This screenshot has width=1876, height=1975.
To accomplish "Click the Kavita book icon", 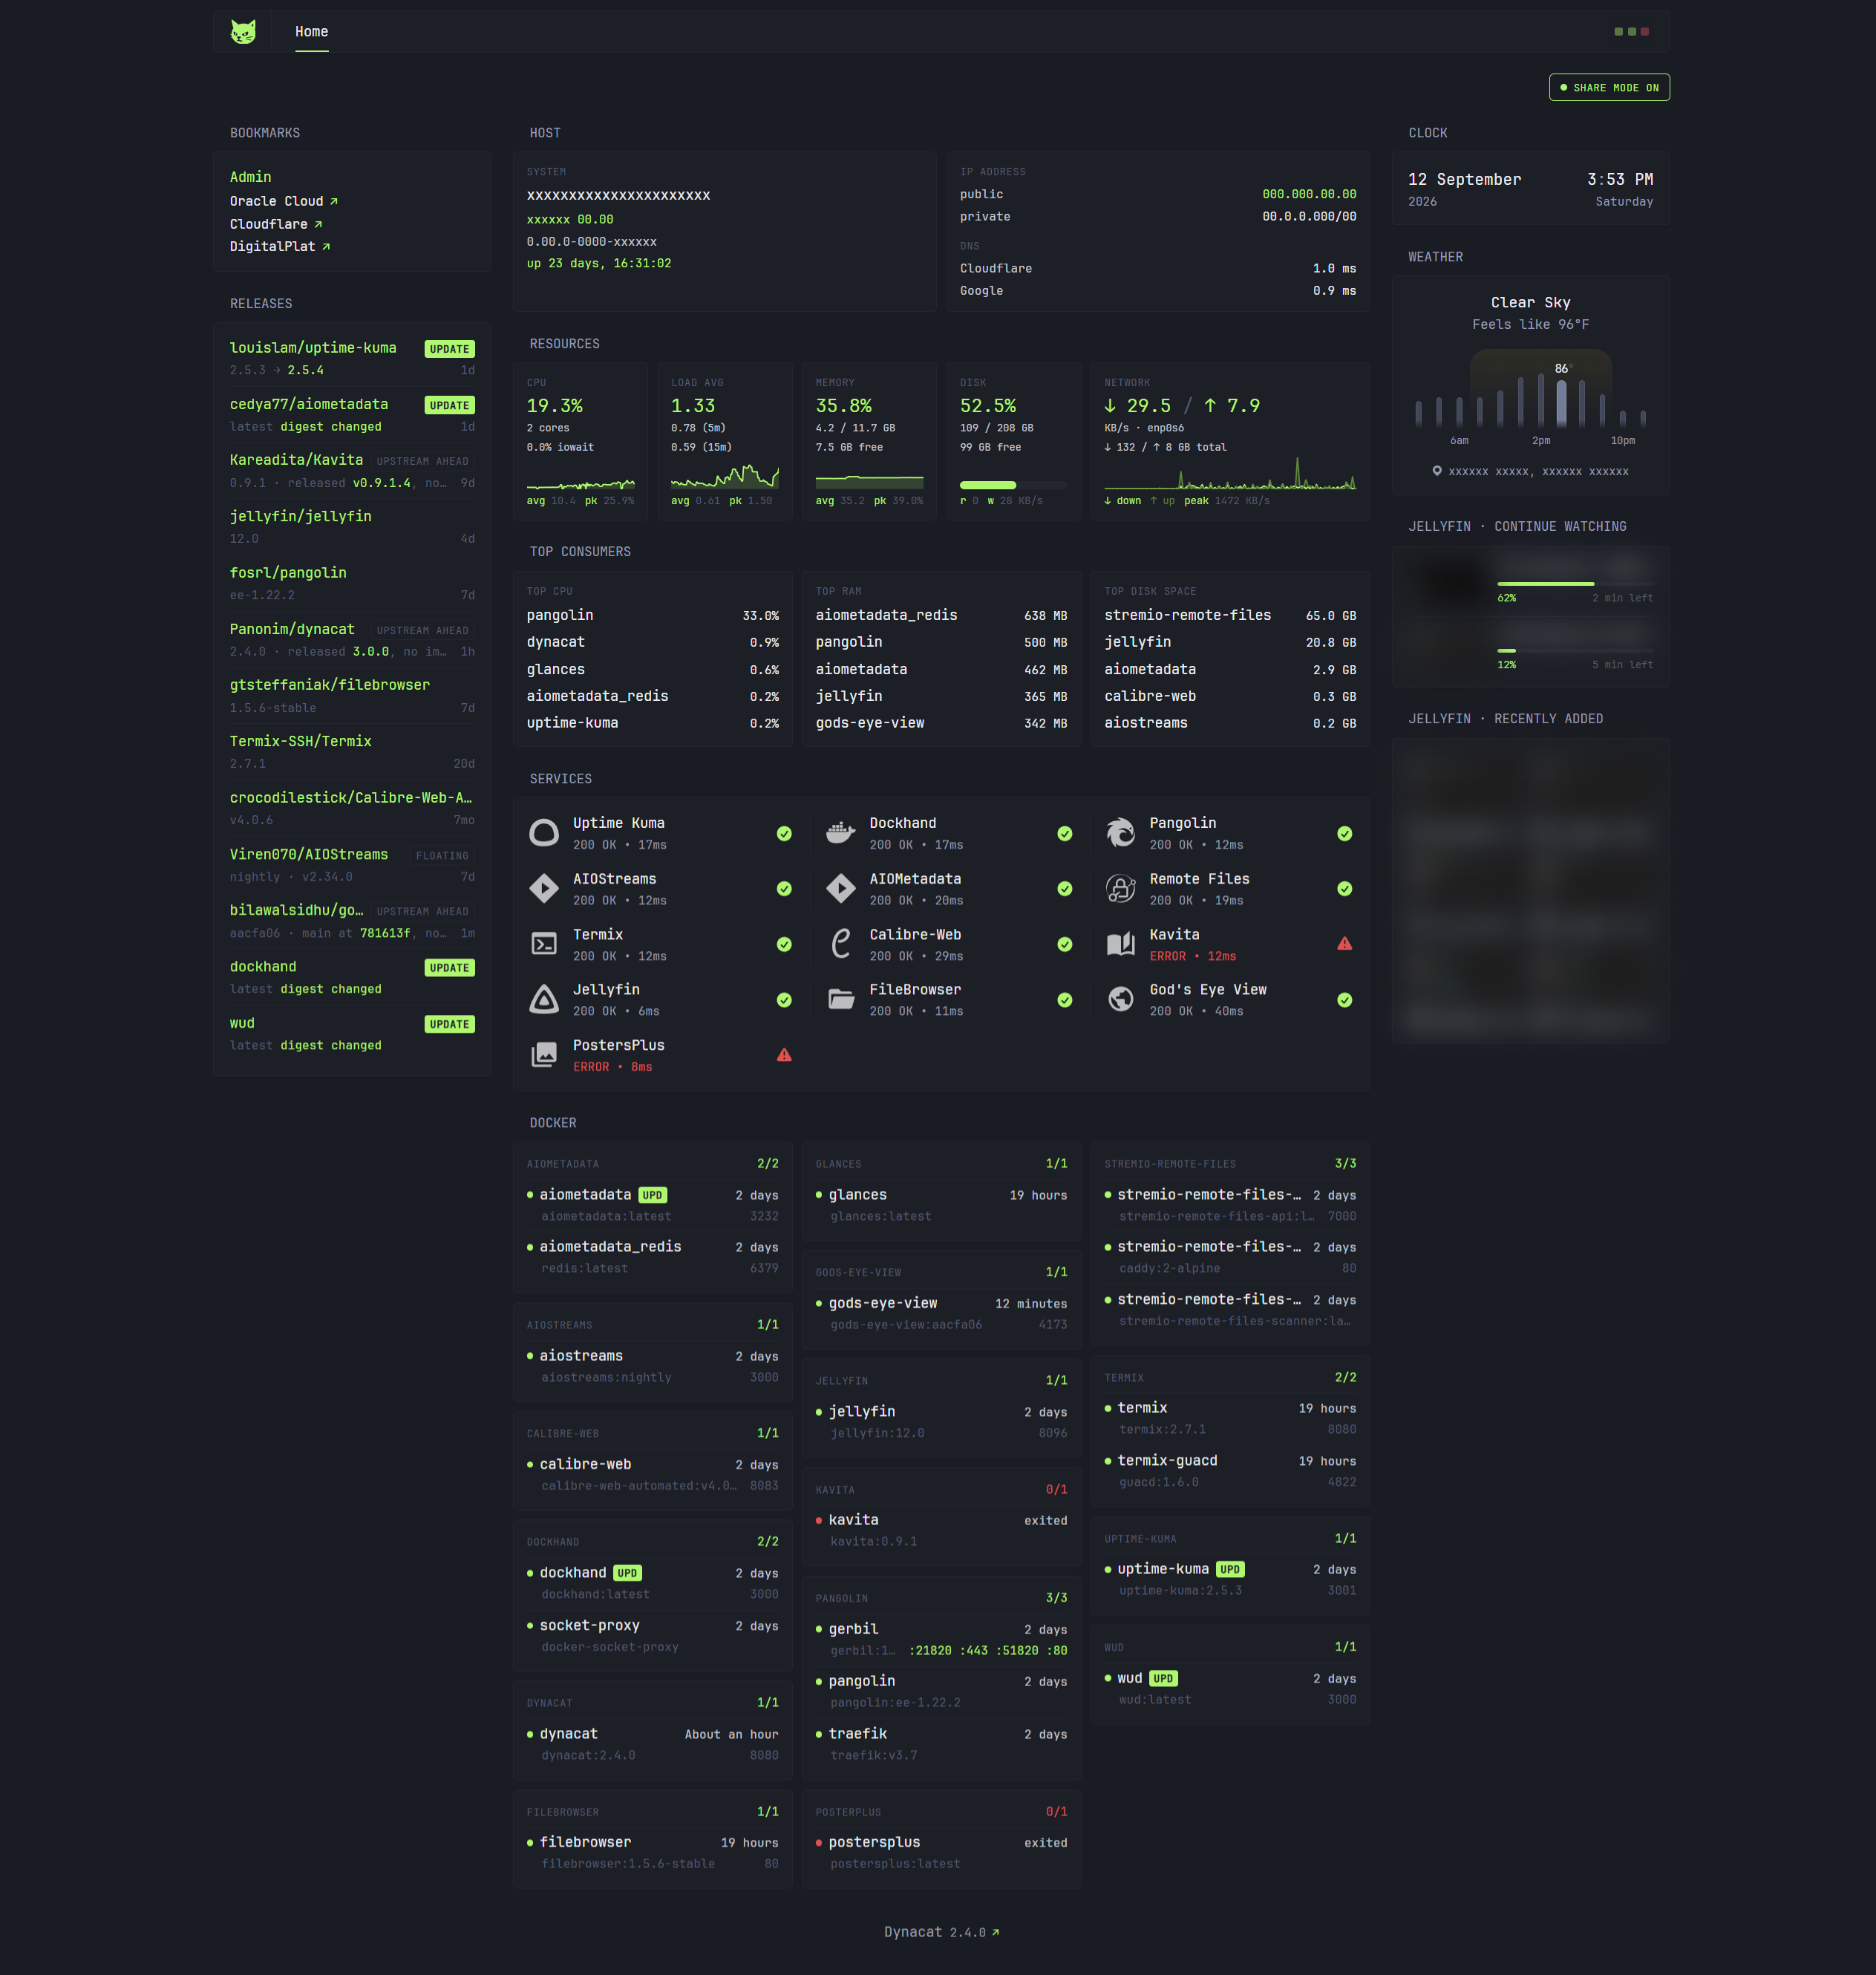I will click(1121, 944).
